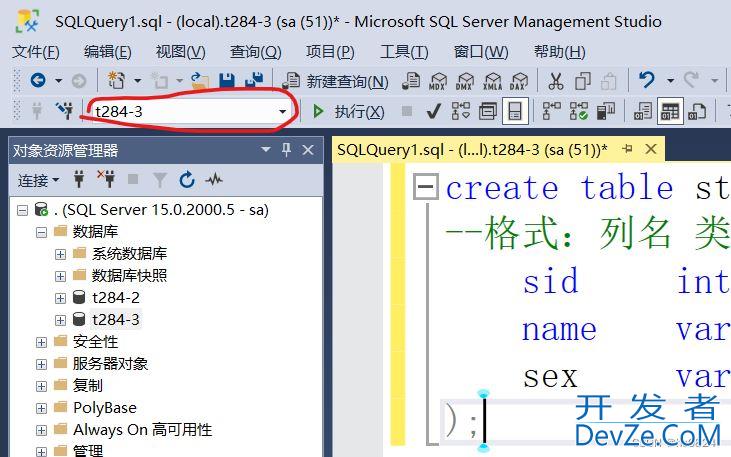This screenshot has width=731, height=457.
Task: Select the PolyBase tree item
Action: click(104, 408)
